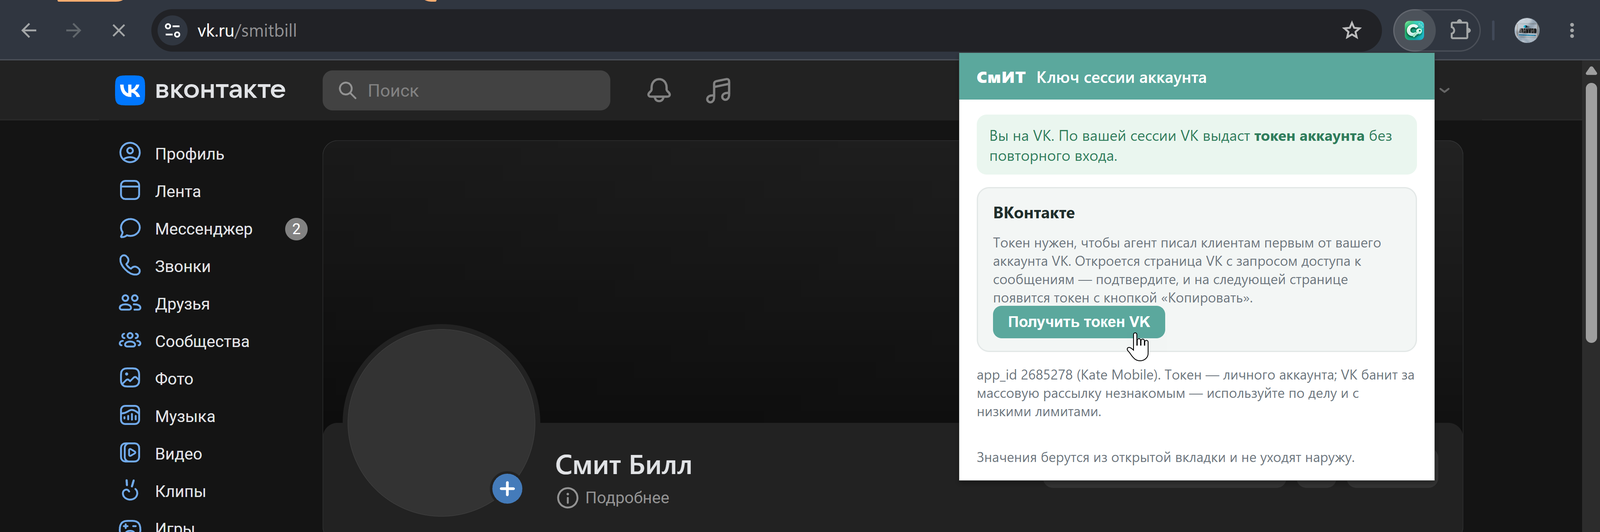Click the info icon beside Подробнее
This screenshot has height=532, width=1600.
point(567,498)
